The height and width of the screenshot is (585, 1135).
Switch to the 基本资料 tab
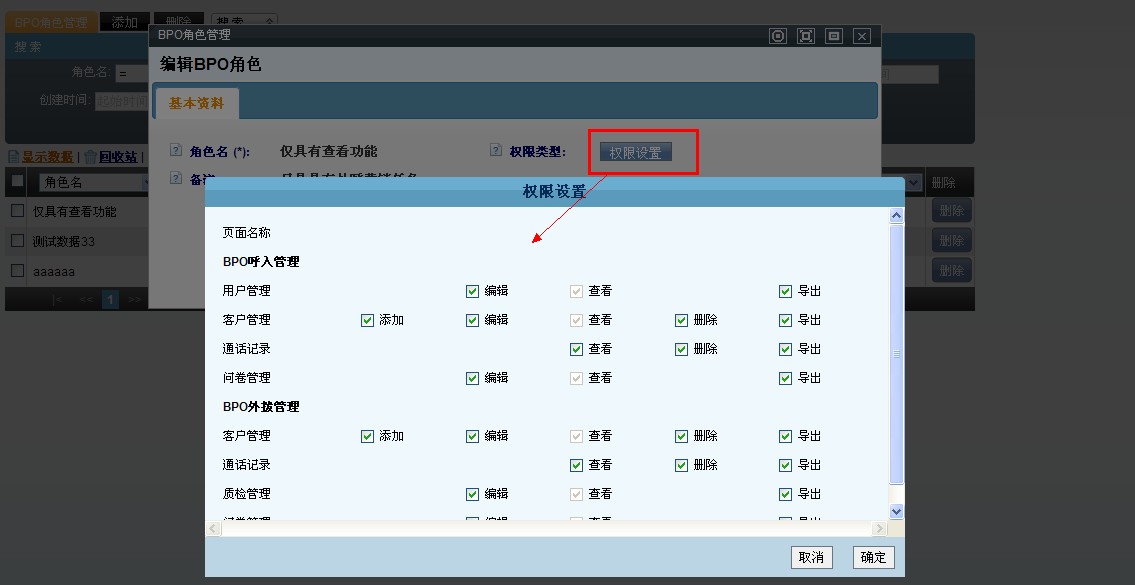pyautogui.click(x=197, y=103)
